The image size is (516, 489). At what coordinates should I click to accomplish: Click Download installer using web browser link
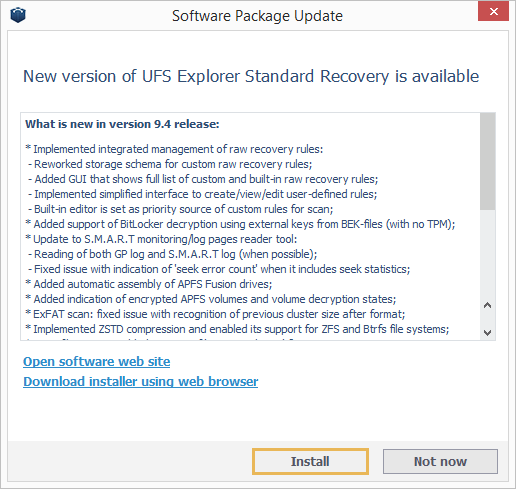point(141,382)
